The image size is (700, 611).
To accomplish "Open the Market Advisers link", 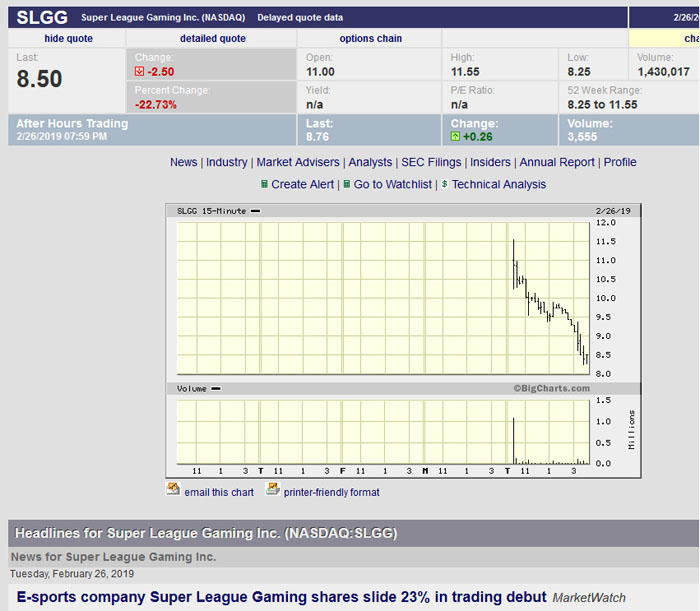I will click(x=298, y=162).
